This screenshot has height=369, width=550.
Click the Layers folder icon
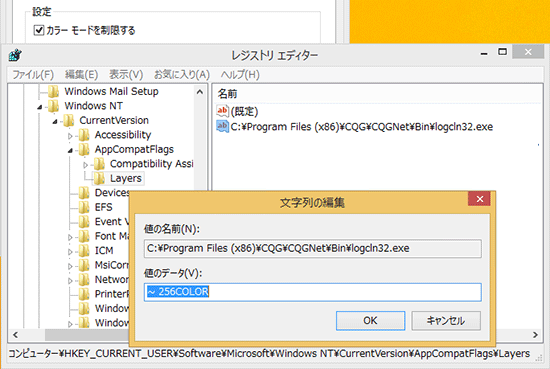tap(99, 179)
